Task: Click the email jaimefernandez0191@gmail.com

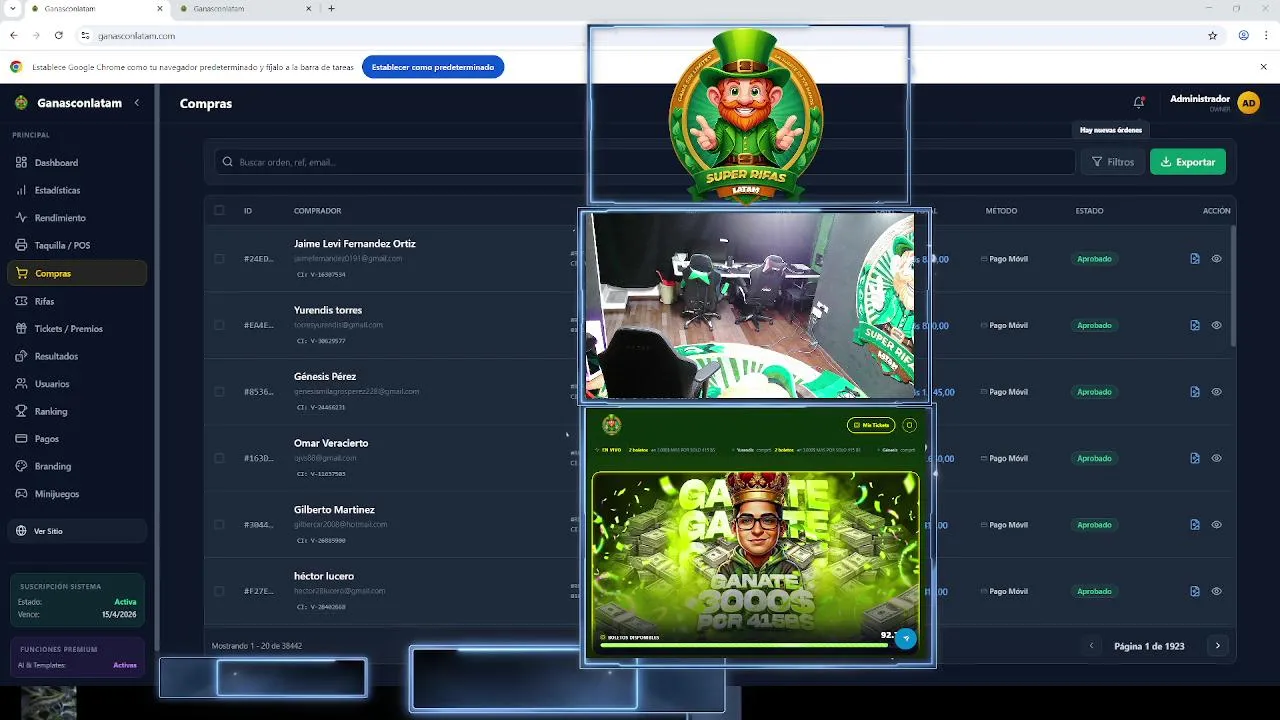Action: click(348, 258)
